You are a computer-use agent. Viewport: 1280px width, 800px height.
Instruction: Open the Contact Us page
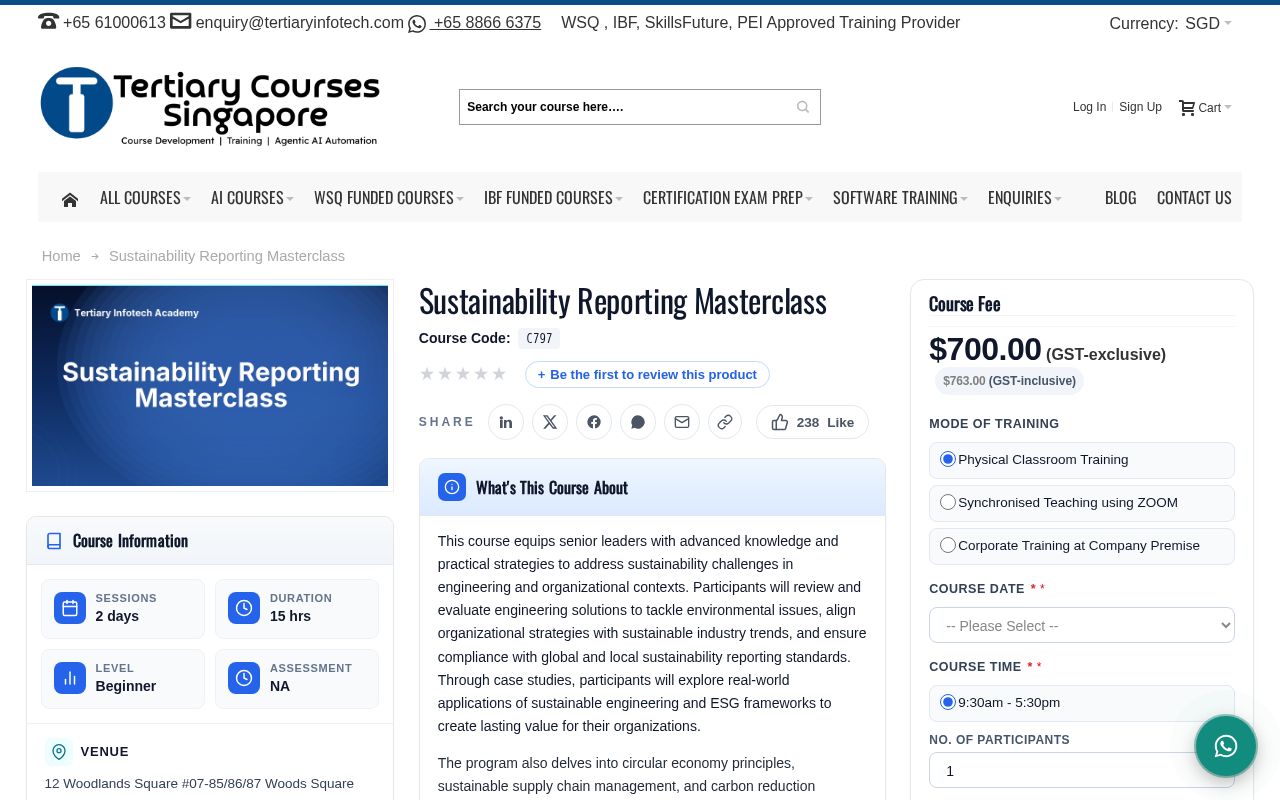pos(1194,198)
